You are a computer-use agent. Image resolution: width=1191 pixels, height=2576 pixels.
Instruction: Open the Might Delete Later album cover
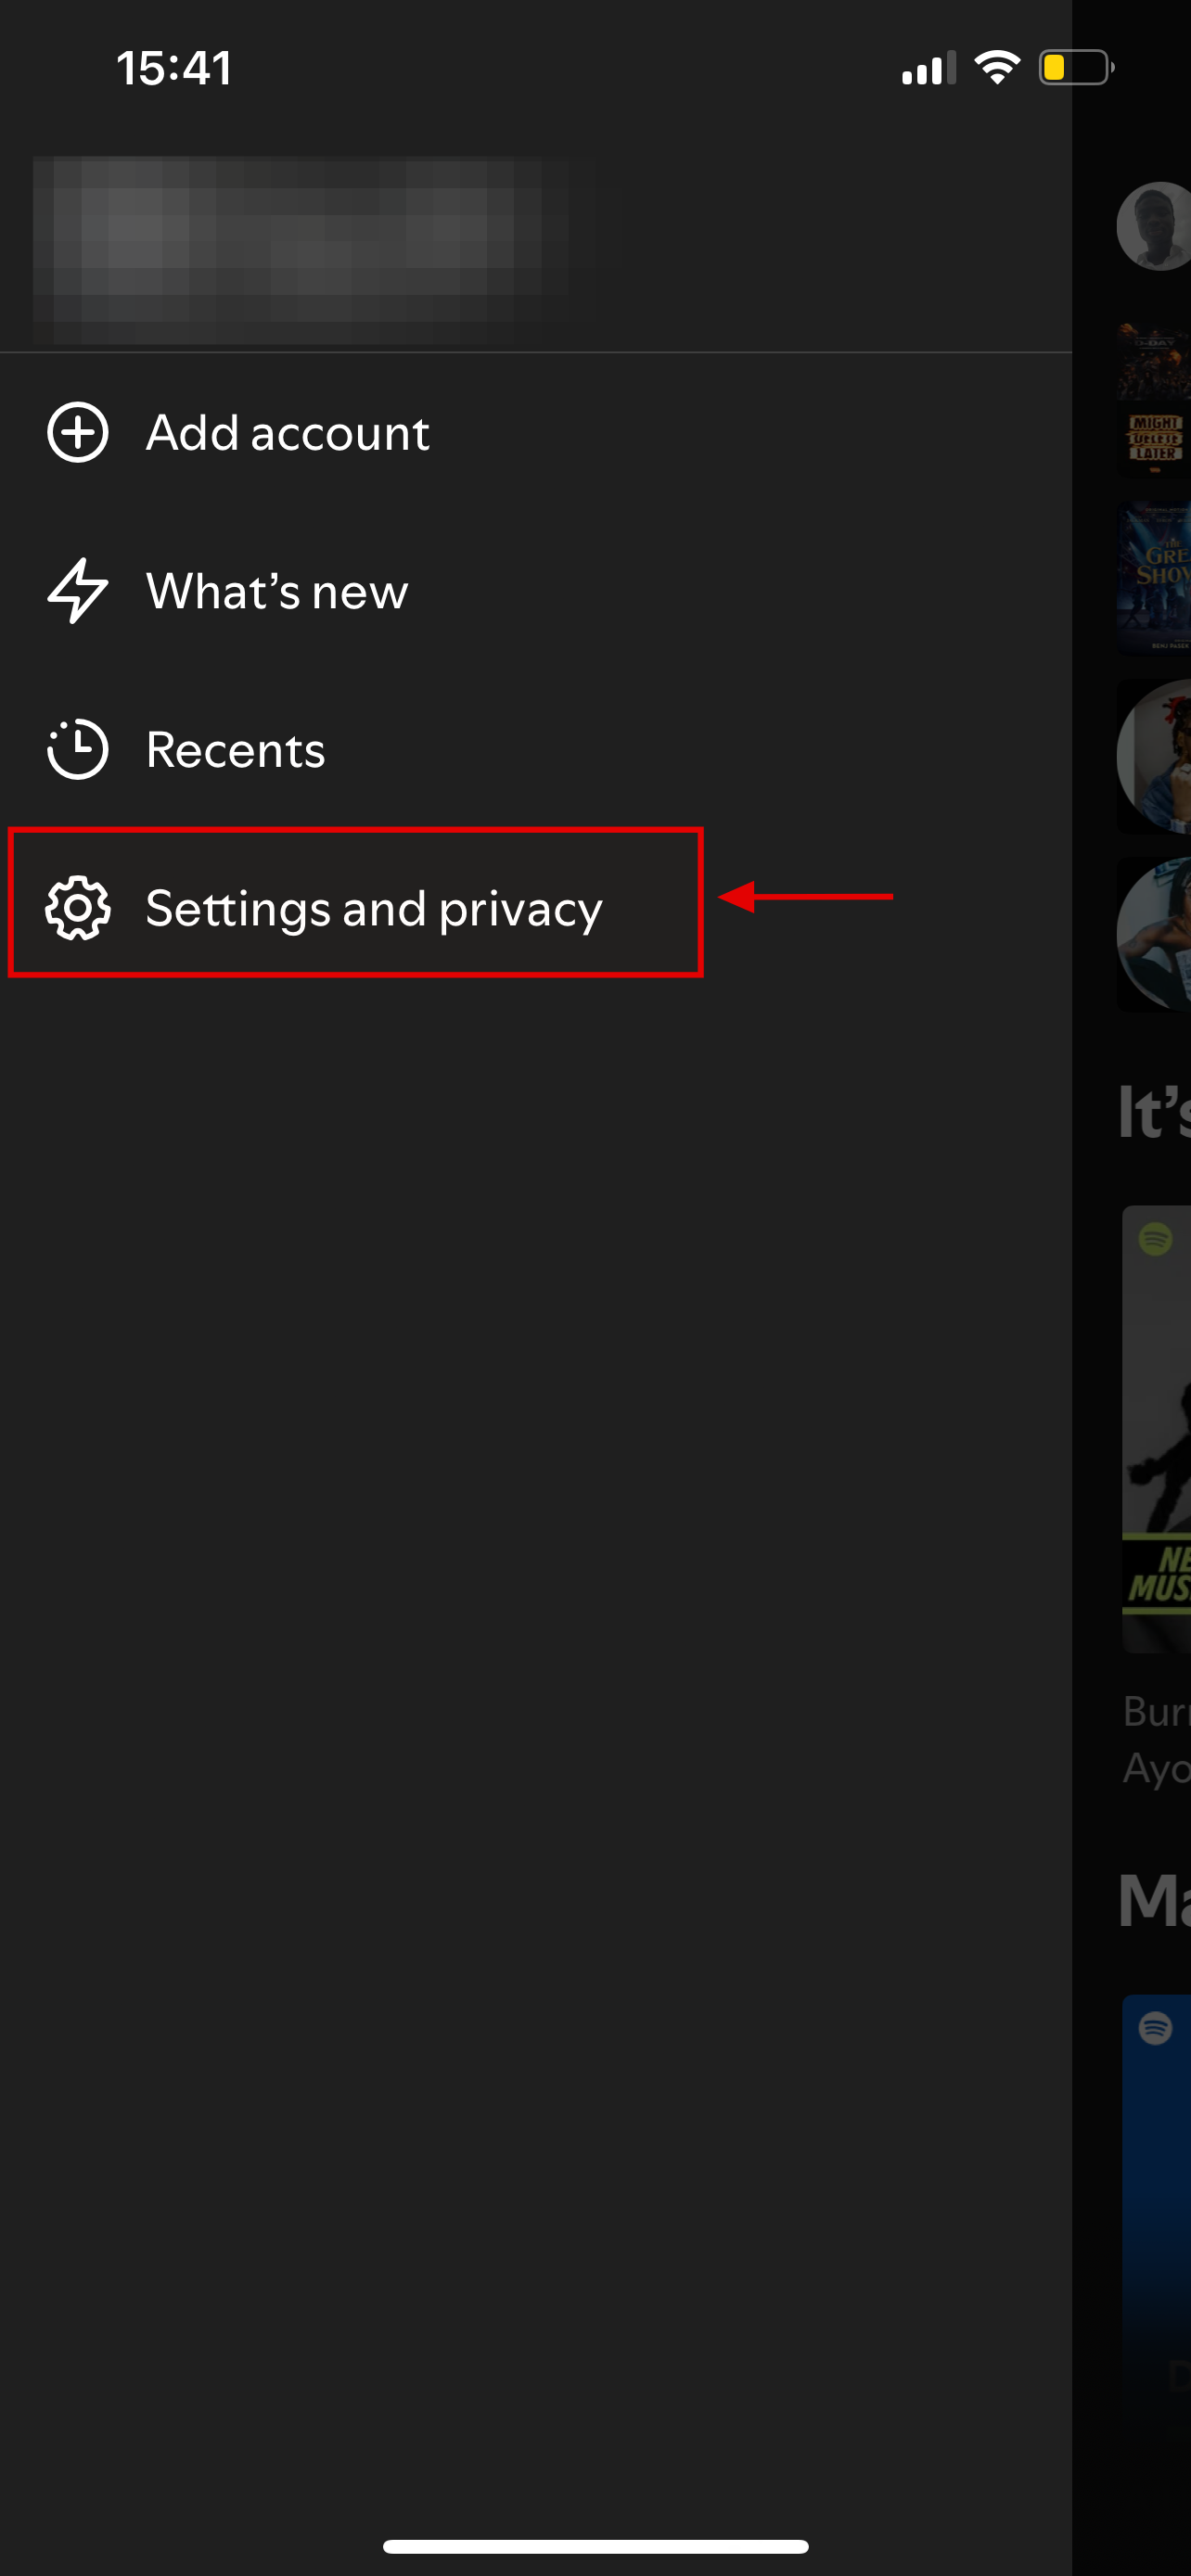click(1155, 400)
